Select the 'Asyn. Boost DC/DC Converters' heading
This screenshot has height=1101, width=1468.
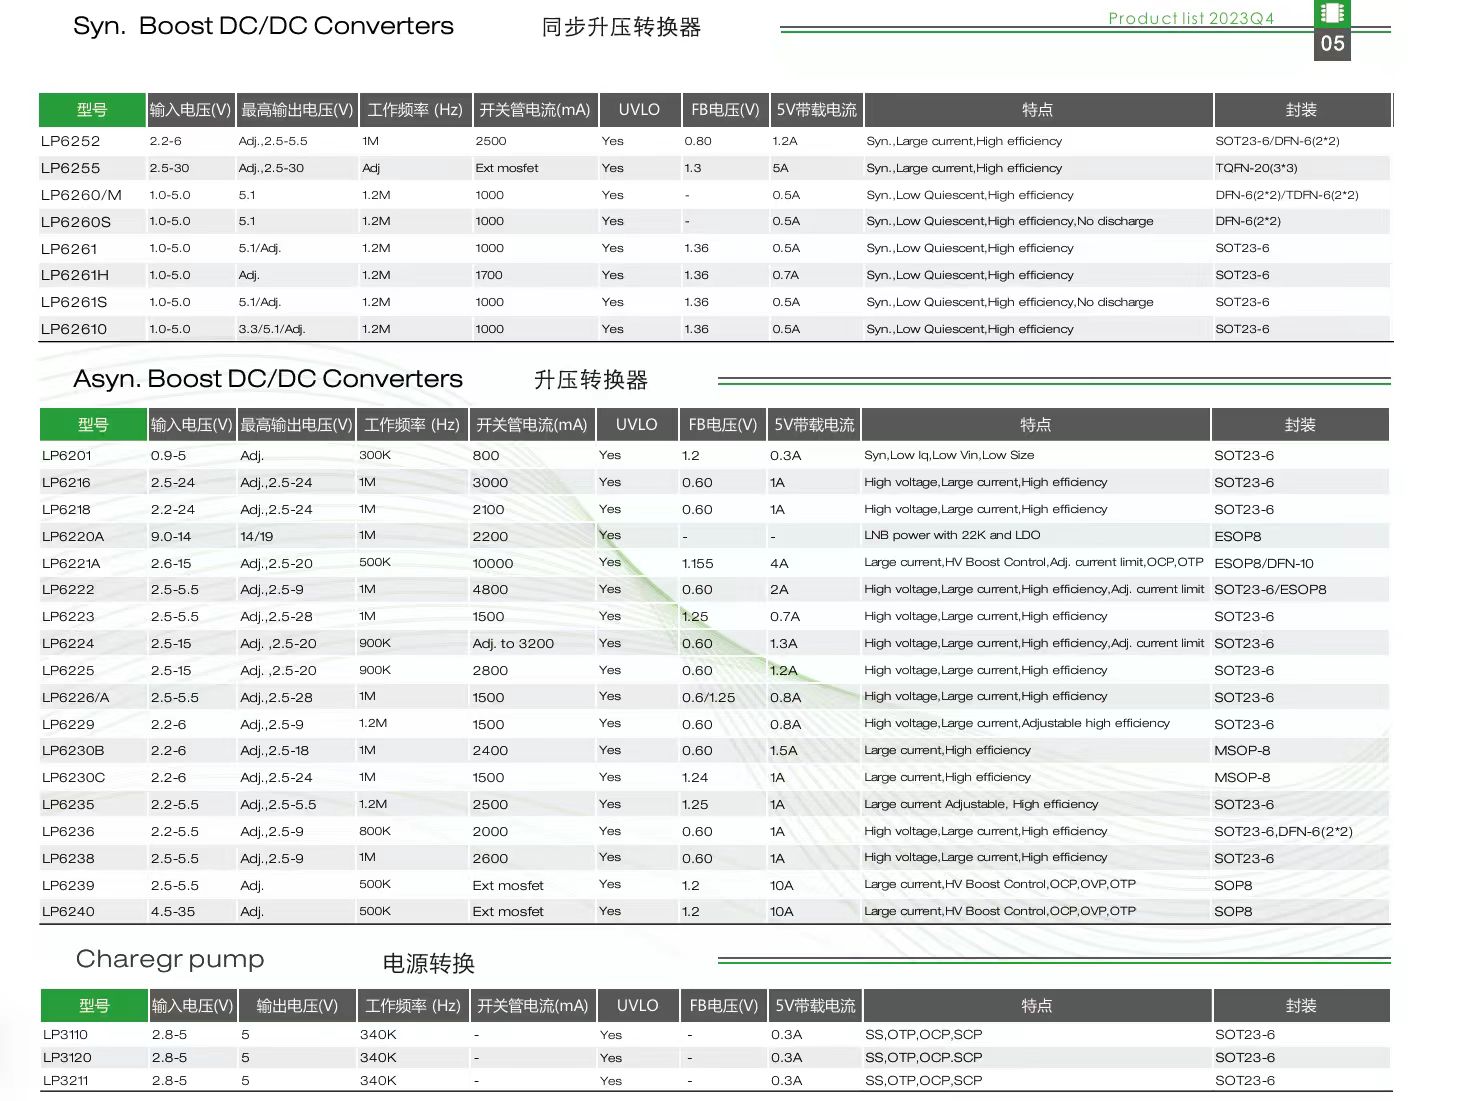click(268, 379)
